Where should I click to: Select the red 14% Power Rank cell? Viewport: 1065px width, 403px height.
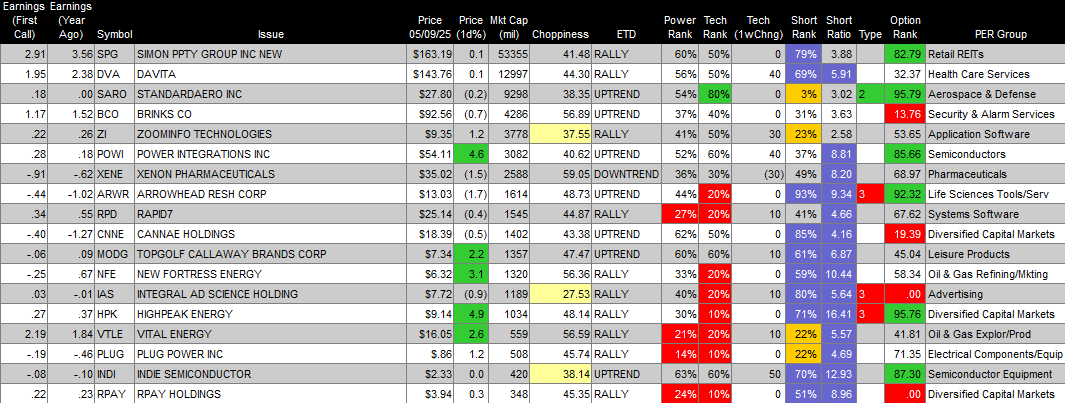[x=680, y=354]
